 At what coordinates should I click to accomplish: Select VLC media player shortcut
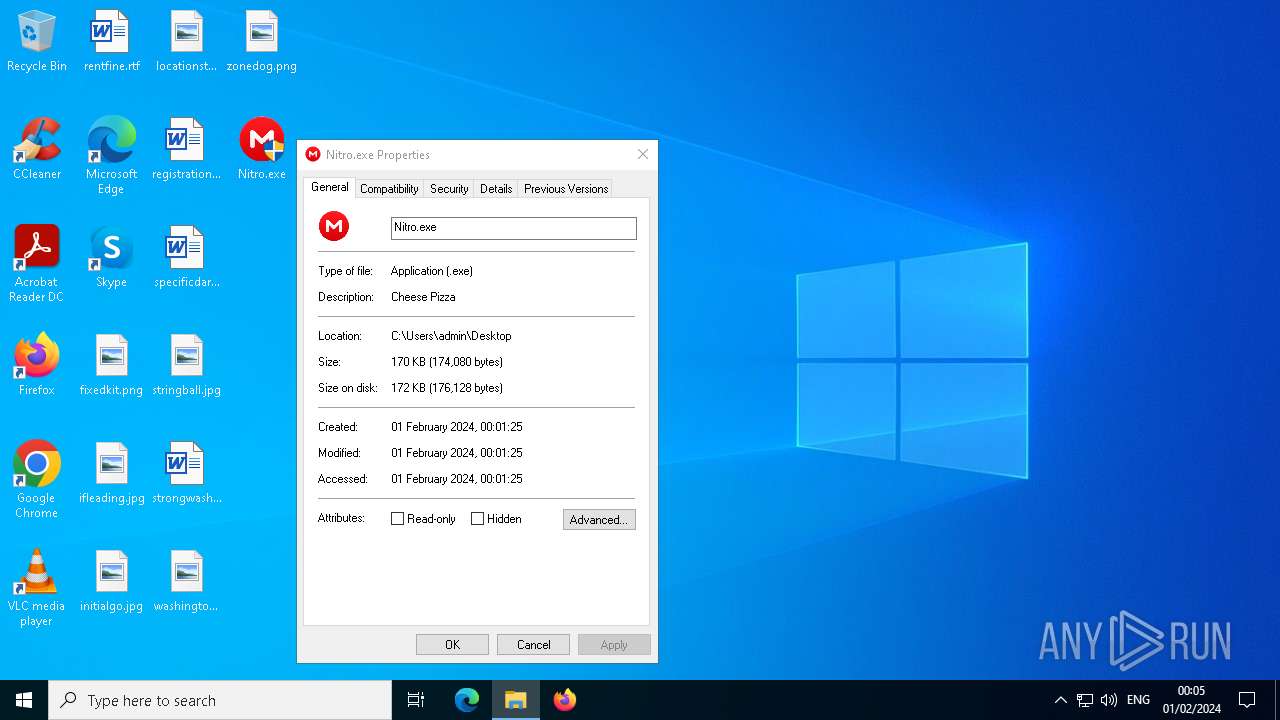[x=37, y=588]
